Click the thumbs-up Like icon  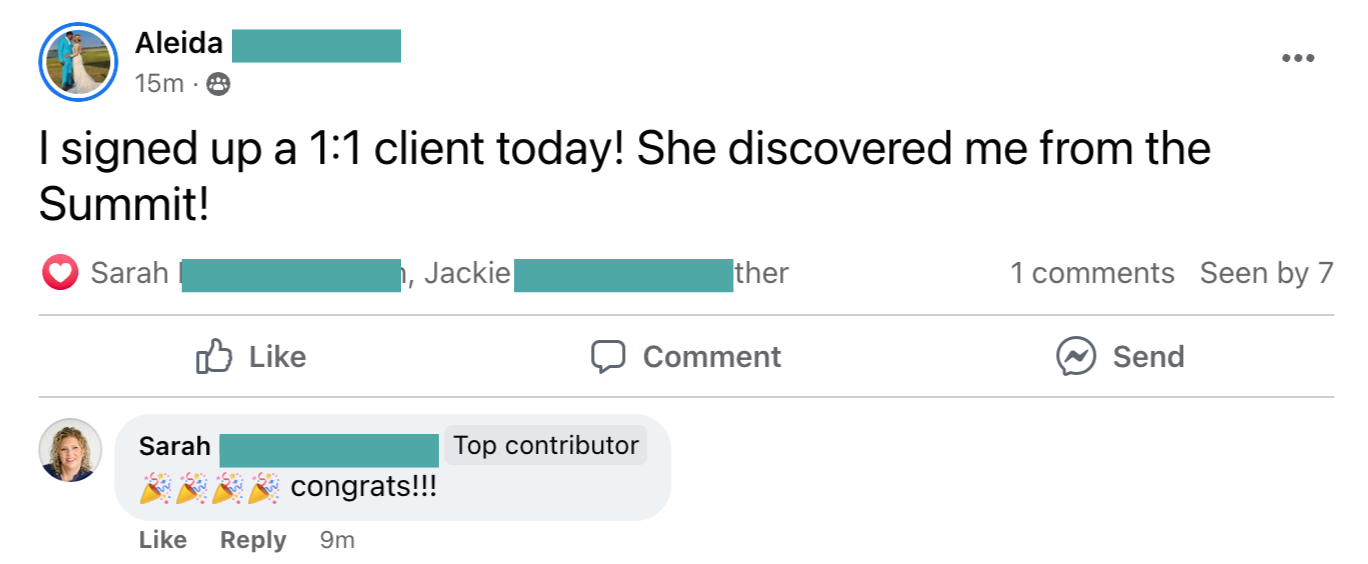[x=214, y=357]
